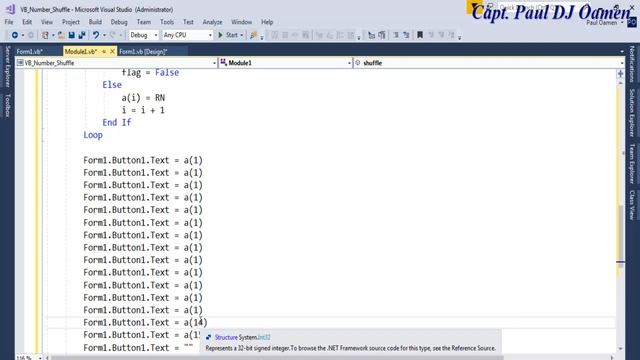Click the pin icon on Module1.vb tab

tap(104, 51)
